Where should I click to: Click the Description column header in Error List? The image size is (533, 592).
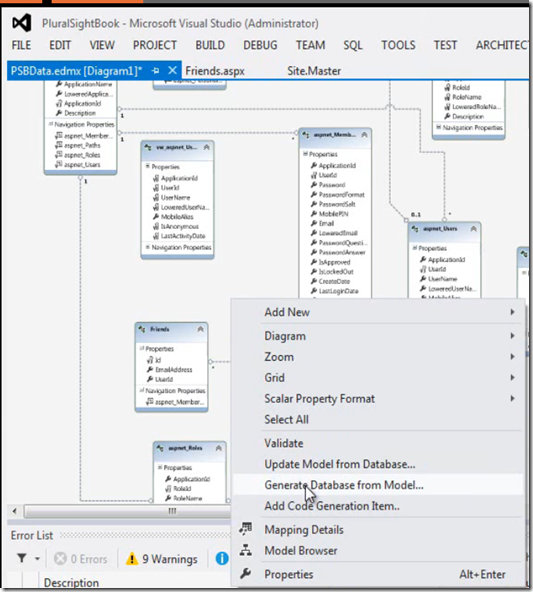tap(71, 583)
